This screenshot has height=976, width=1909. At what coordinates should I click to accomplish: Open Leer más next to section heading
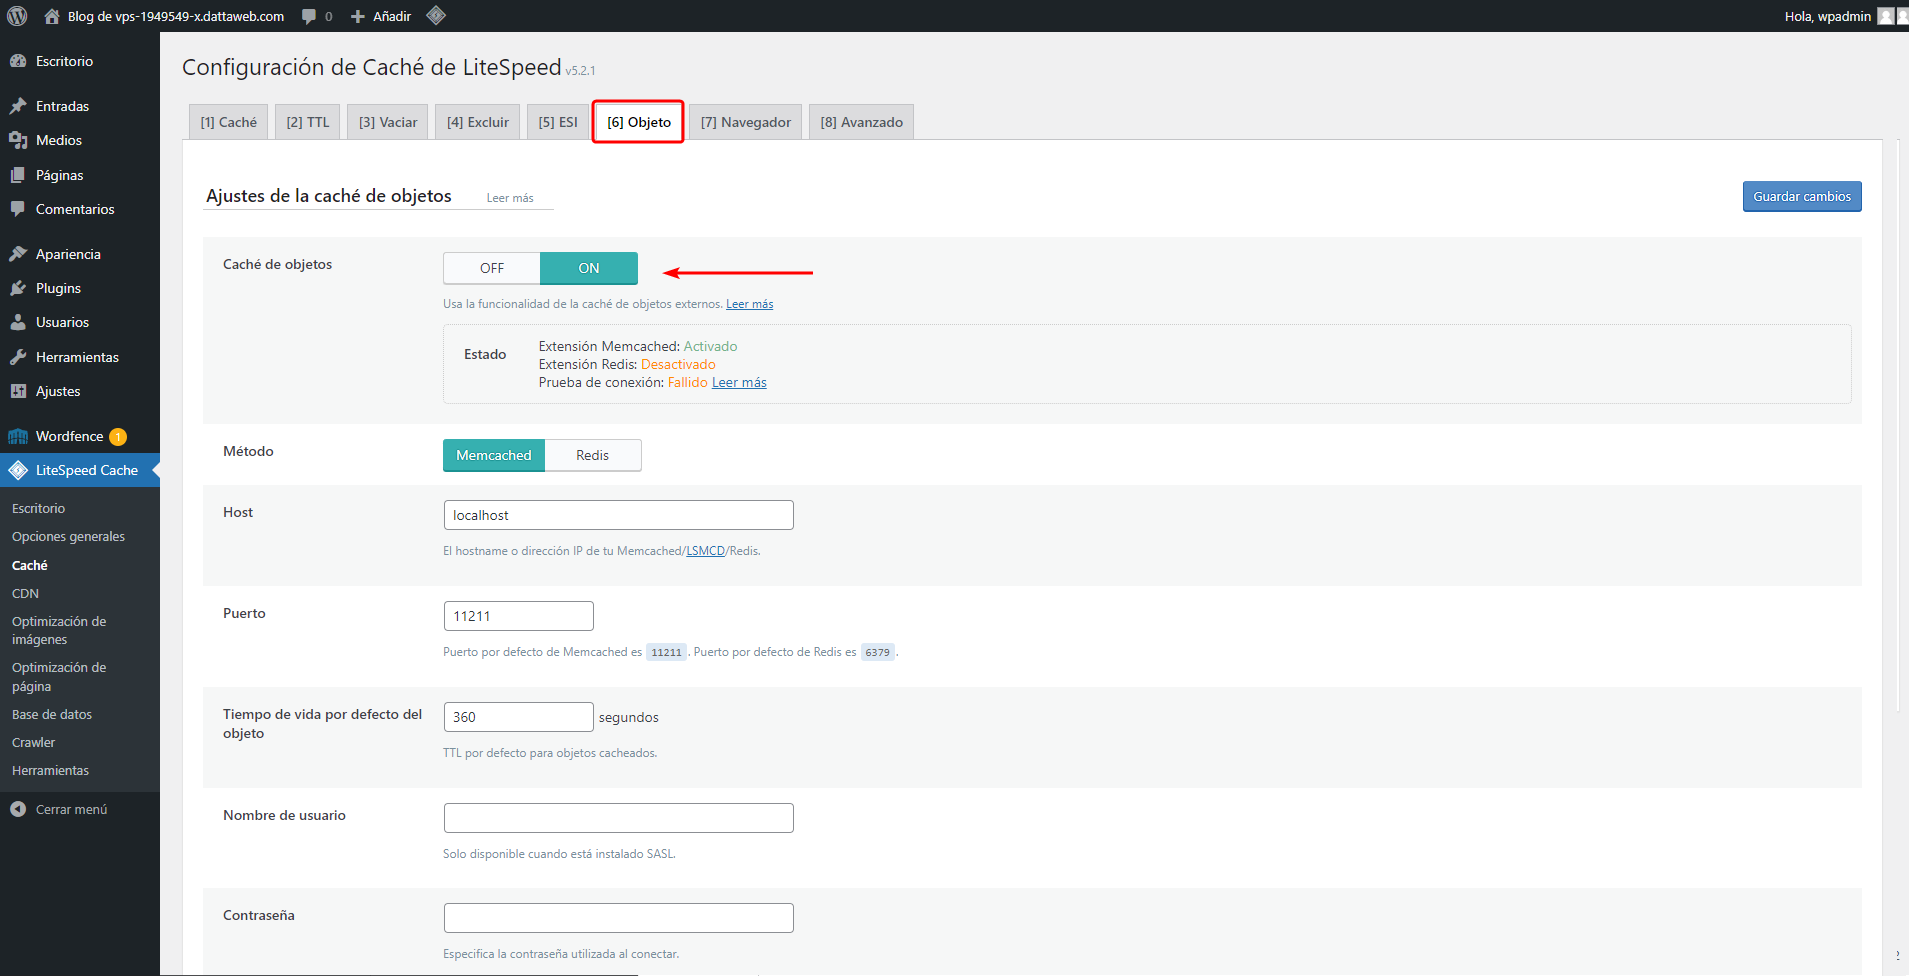coord(510,198)
